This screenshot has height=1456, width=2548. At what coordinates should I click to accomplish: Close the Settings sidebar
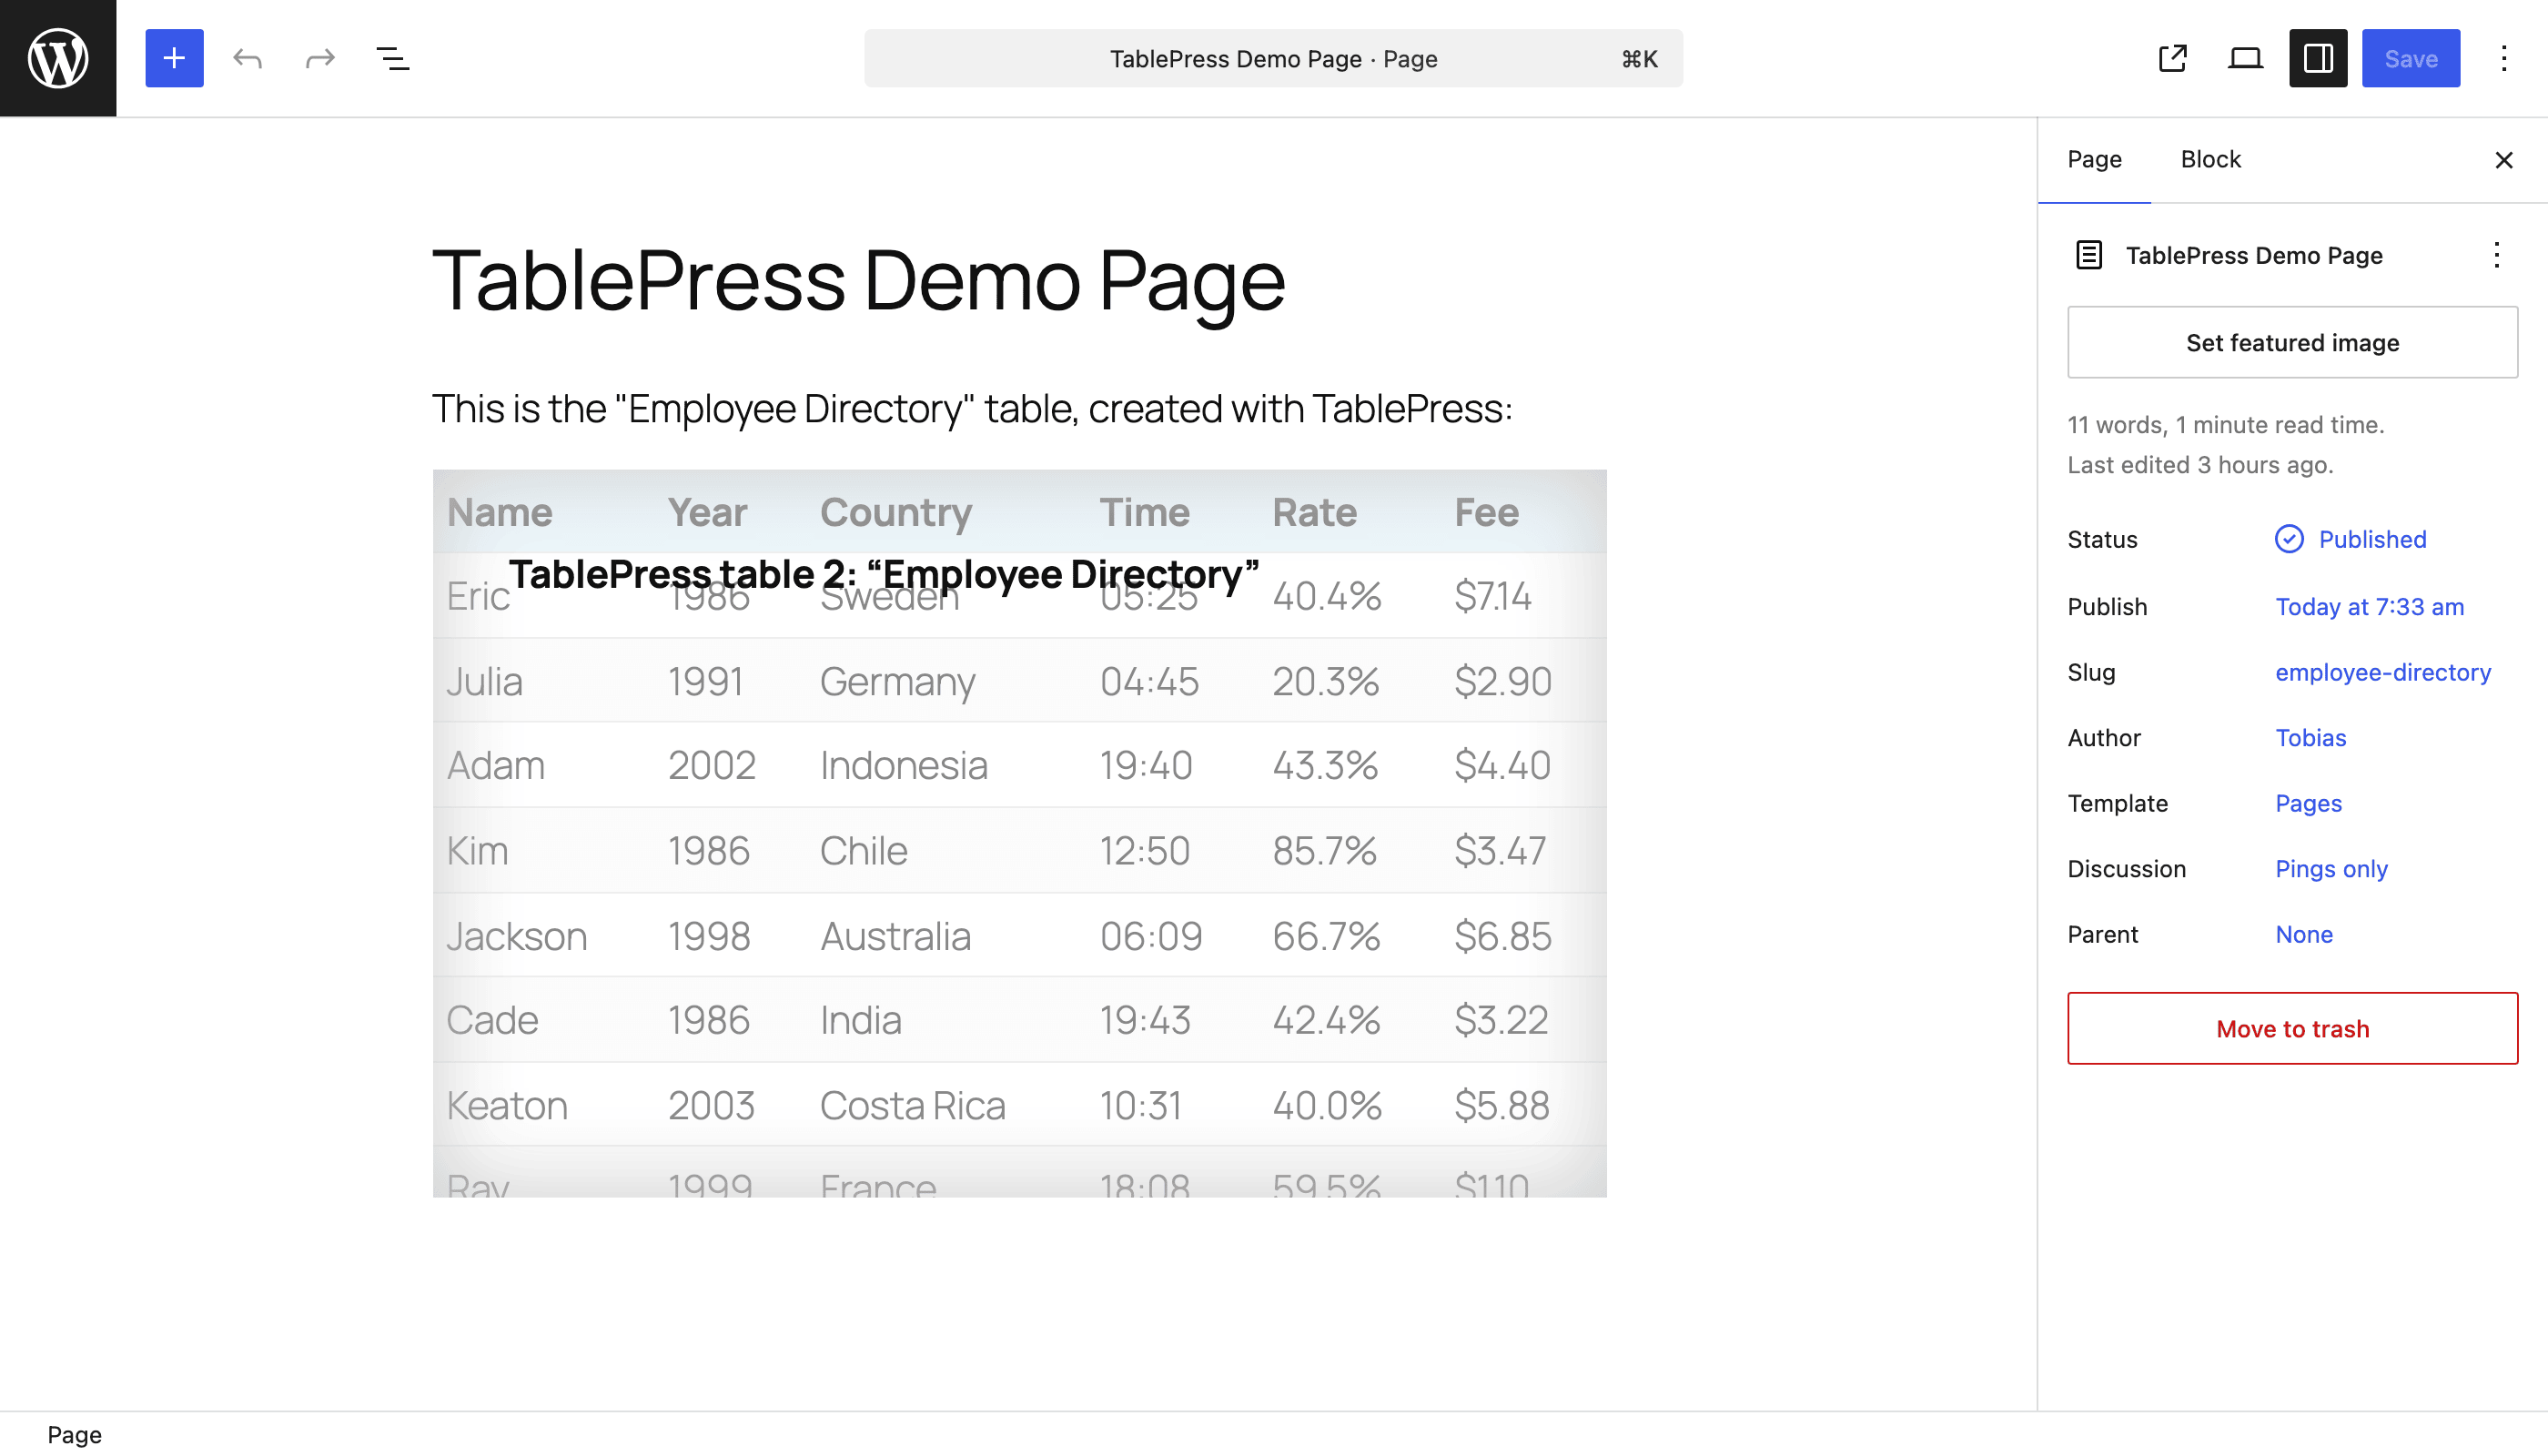pyautogui.click(x=2504, y=160)
